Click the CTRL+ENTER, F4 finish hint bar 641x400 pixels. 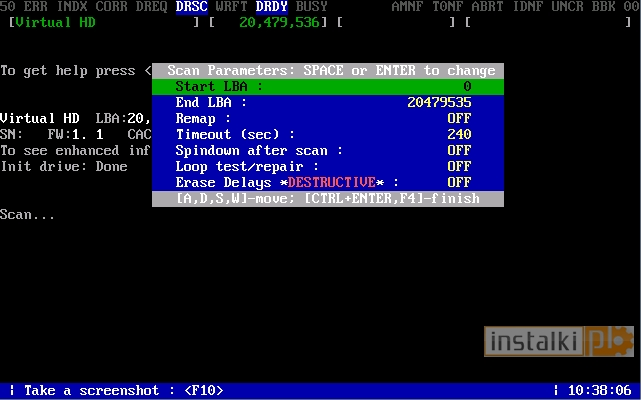(327, 198)
